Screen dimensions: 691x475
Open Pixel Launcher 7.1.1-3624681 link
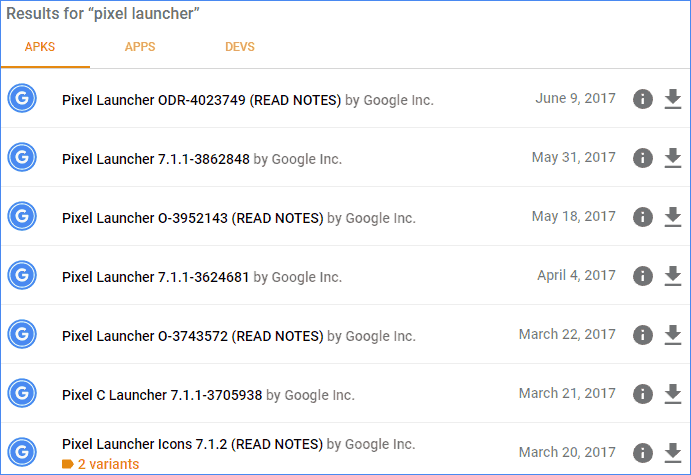(156, 277)
